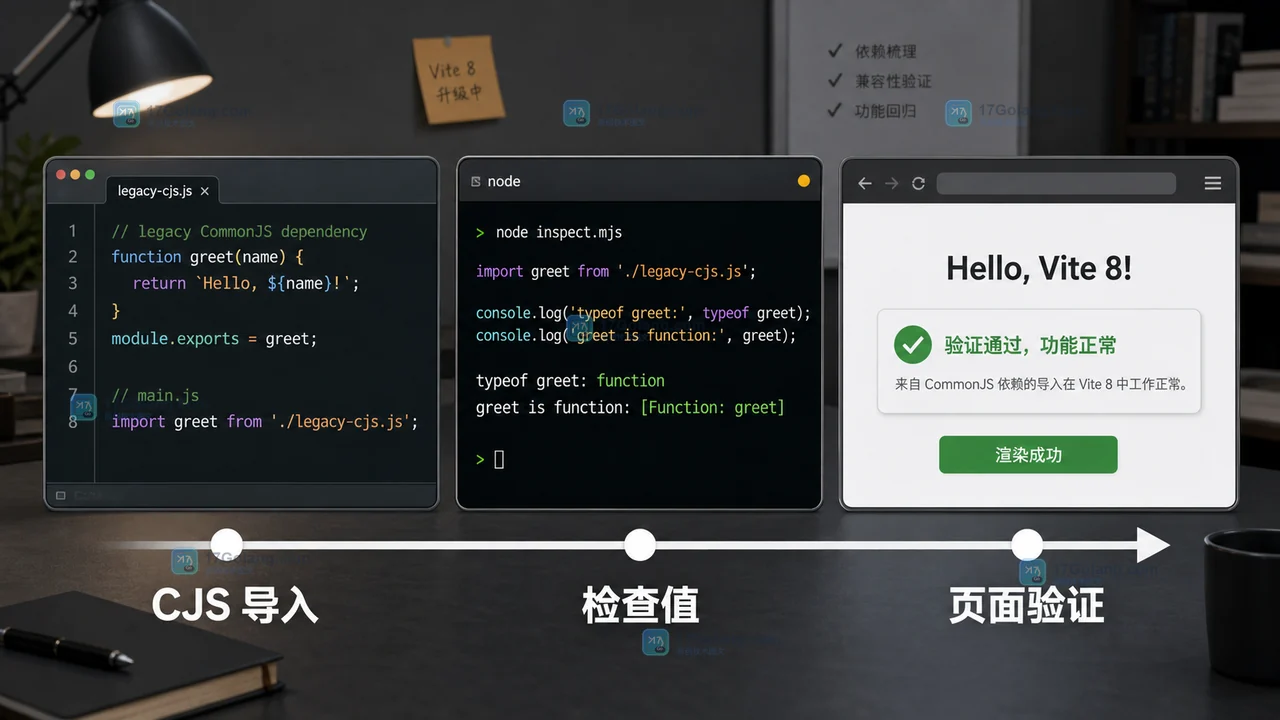Click the 验证通过，功能正常 heading
The height and width of the screenshot is (720, 1280).
pos(1031,346)
